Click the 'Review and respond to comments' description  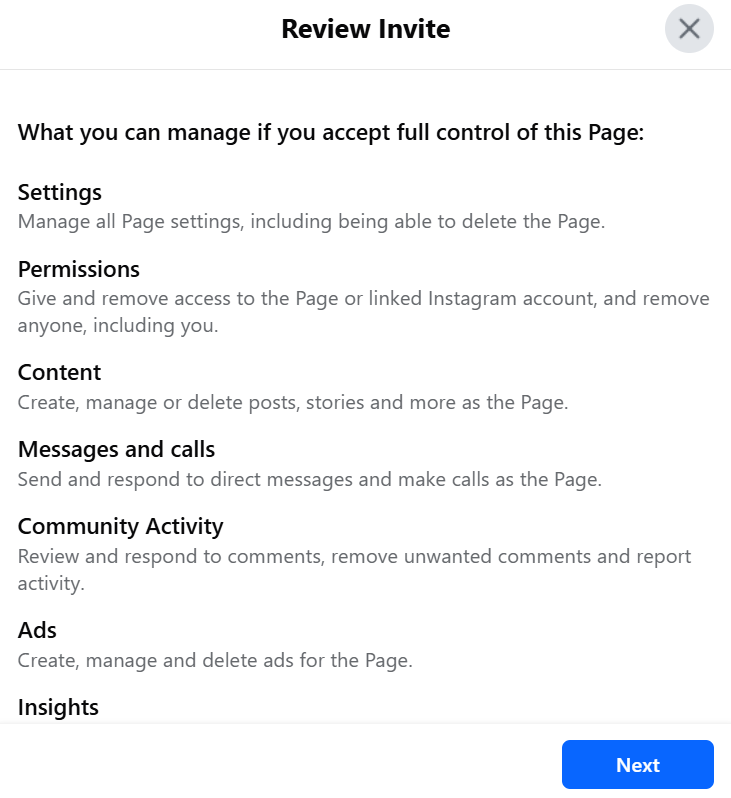(x=354, y=556)
